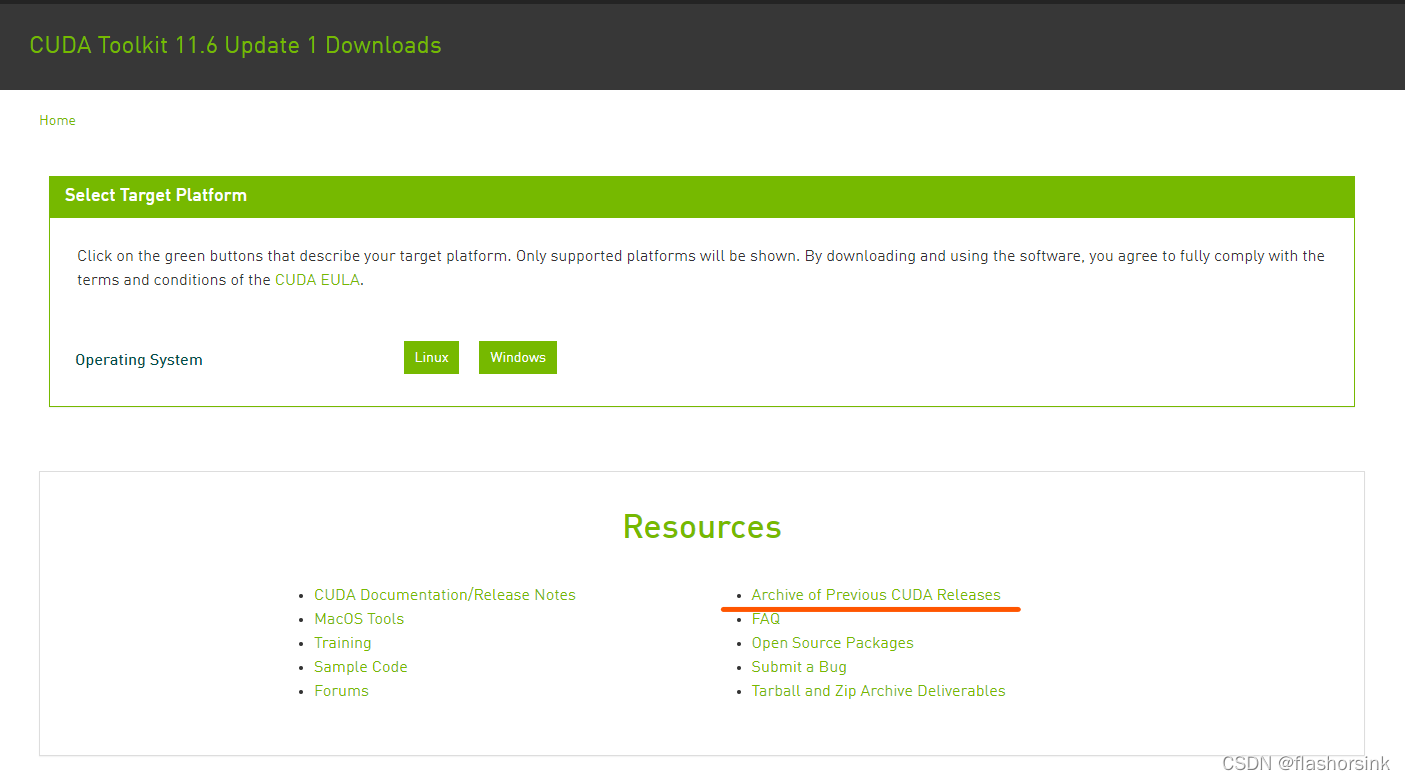Open the CUDA EULA link

click(317, 280)
